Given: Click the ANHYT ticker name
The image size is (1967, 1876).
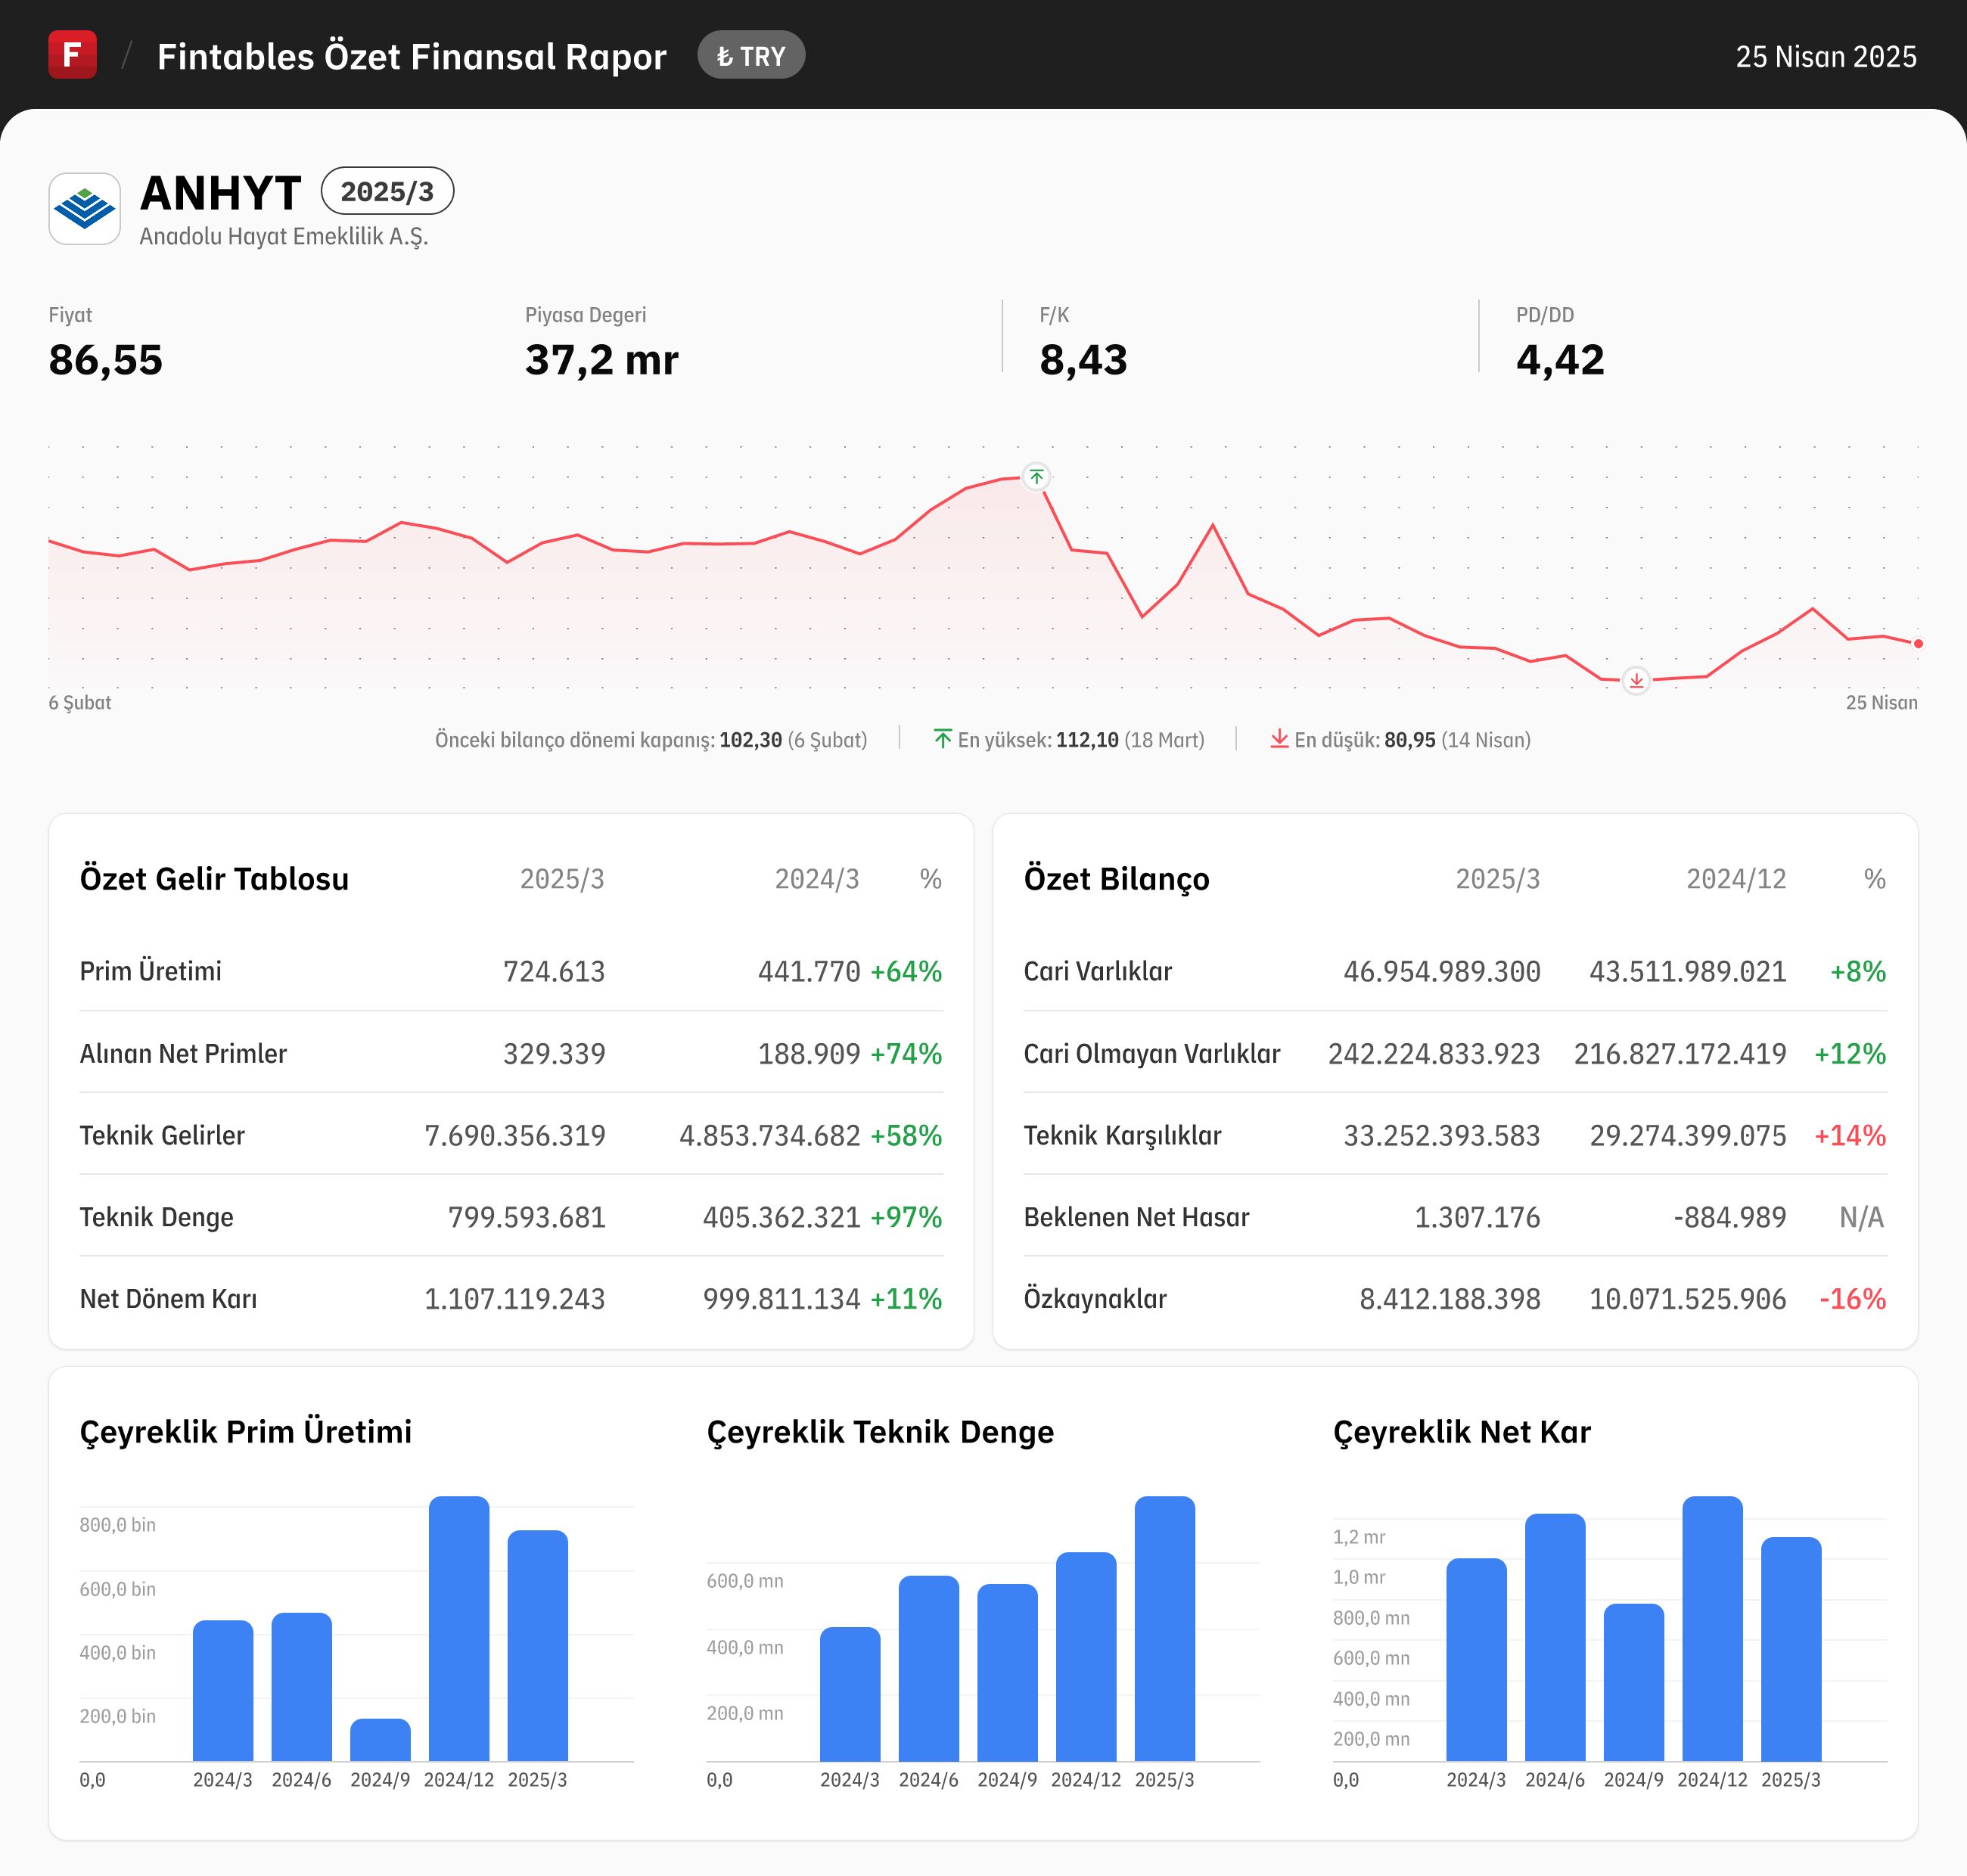Looking at the screenshot, I should click(x=220, y=192).
